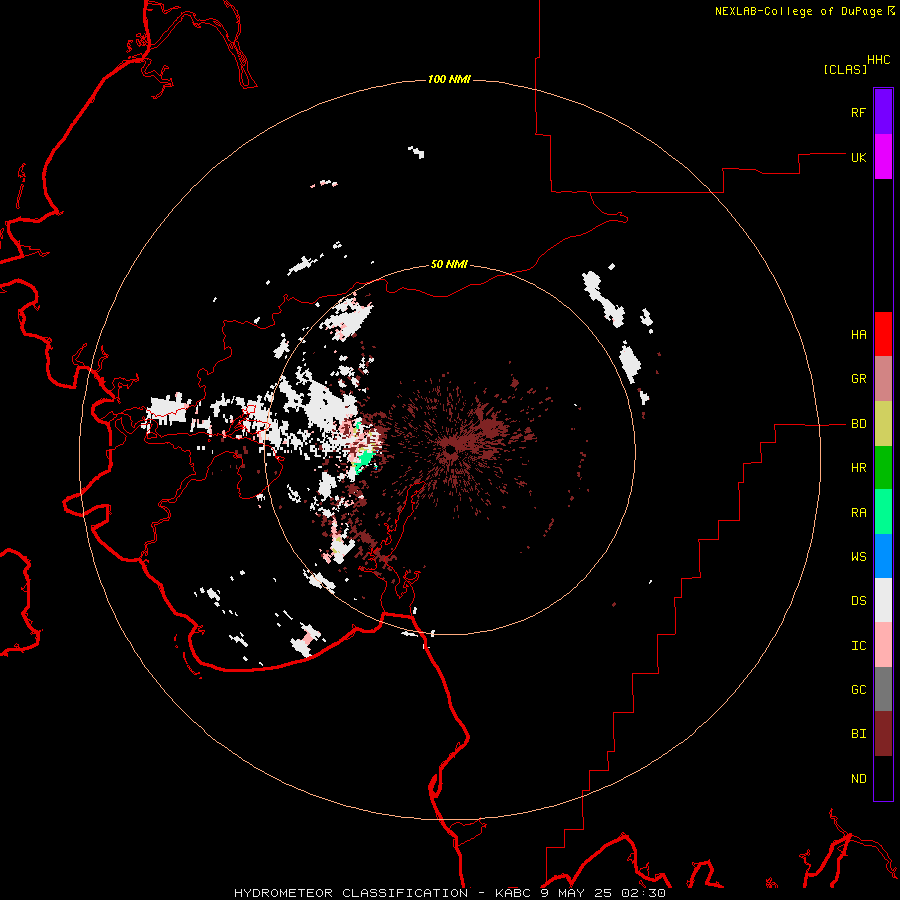Select the GR pinkish-brown legend swatch
The width and height of the screenshot is (900, 900).
pyautogui.click(x=883, y=379)
